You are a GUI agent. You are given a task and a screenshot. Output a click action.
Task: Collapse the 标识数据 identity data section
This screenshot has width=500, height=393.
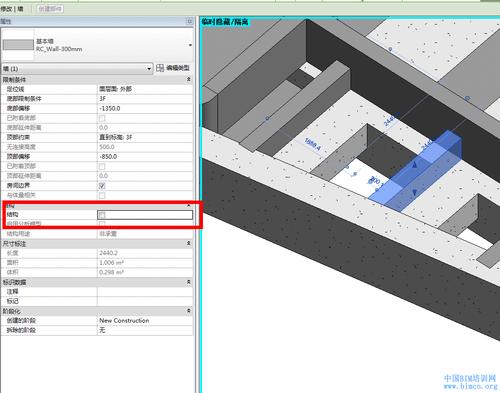pyautogui.click(x=189, y=282)
